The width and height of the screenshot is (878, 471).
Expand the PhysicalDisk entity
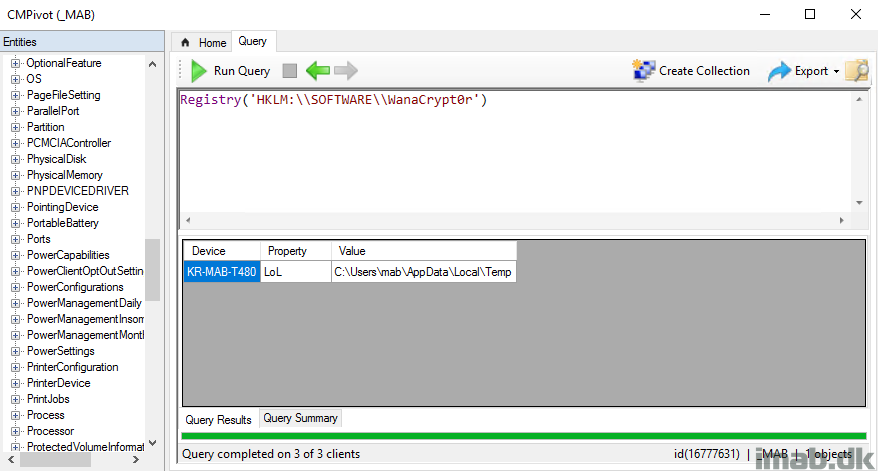click(x=16, y=159)
